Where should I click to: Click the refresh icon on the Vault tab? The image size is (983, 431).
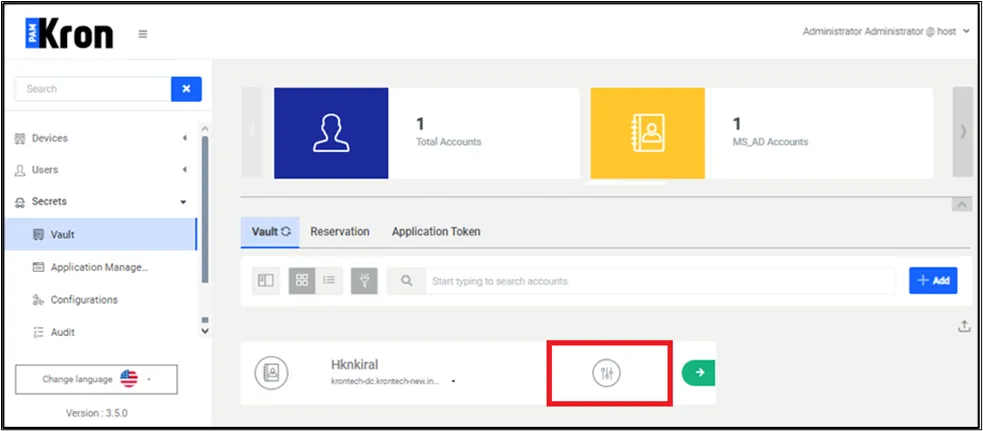tap(286, 232)
